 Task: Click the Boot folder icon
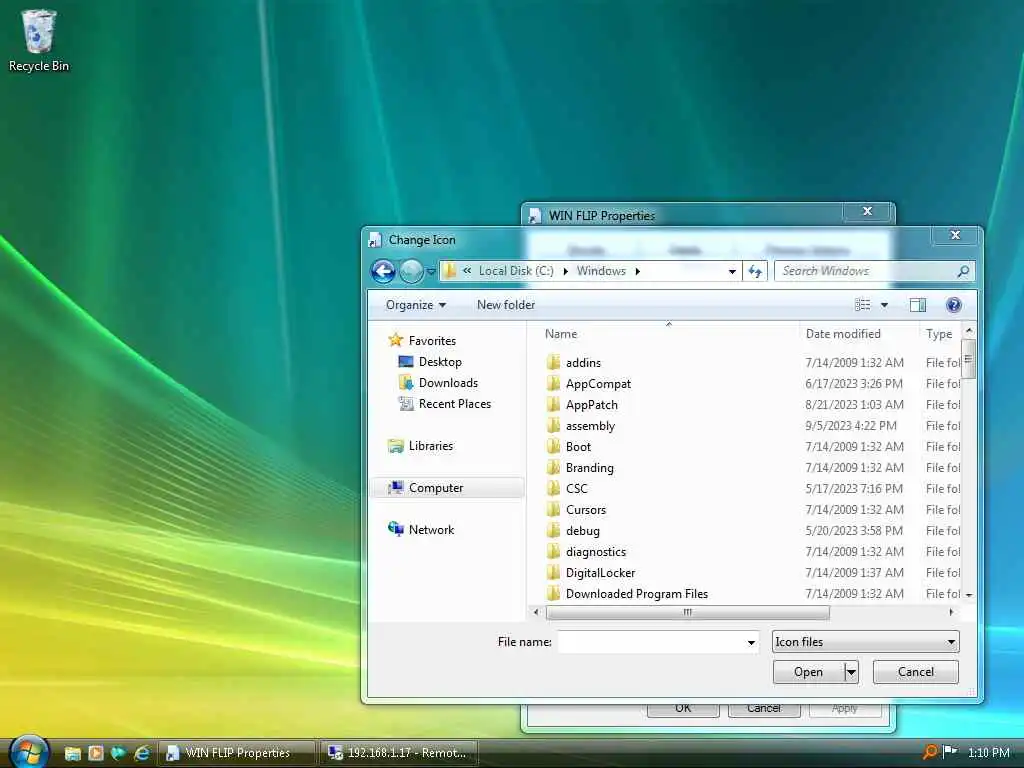(x=553, y=446)
